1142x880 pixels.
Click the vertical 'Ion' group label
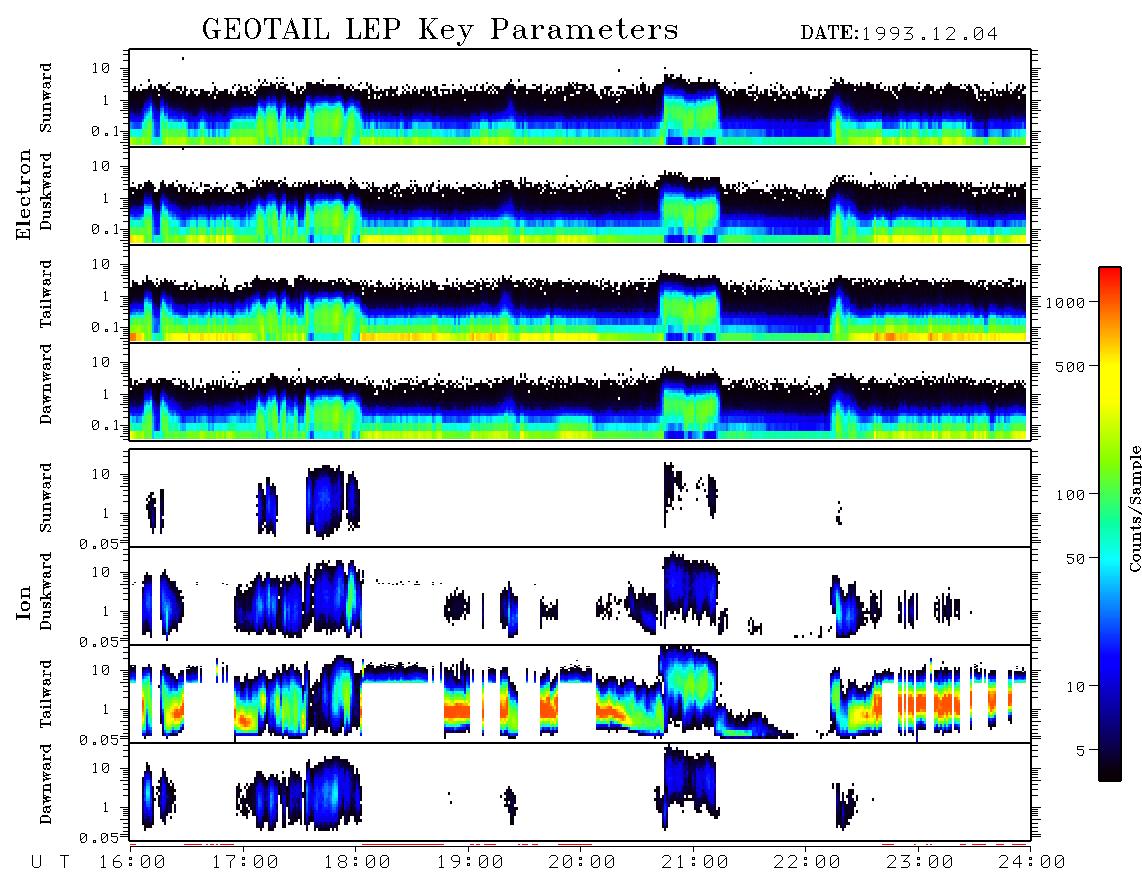[x=23, y=602]
